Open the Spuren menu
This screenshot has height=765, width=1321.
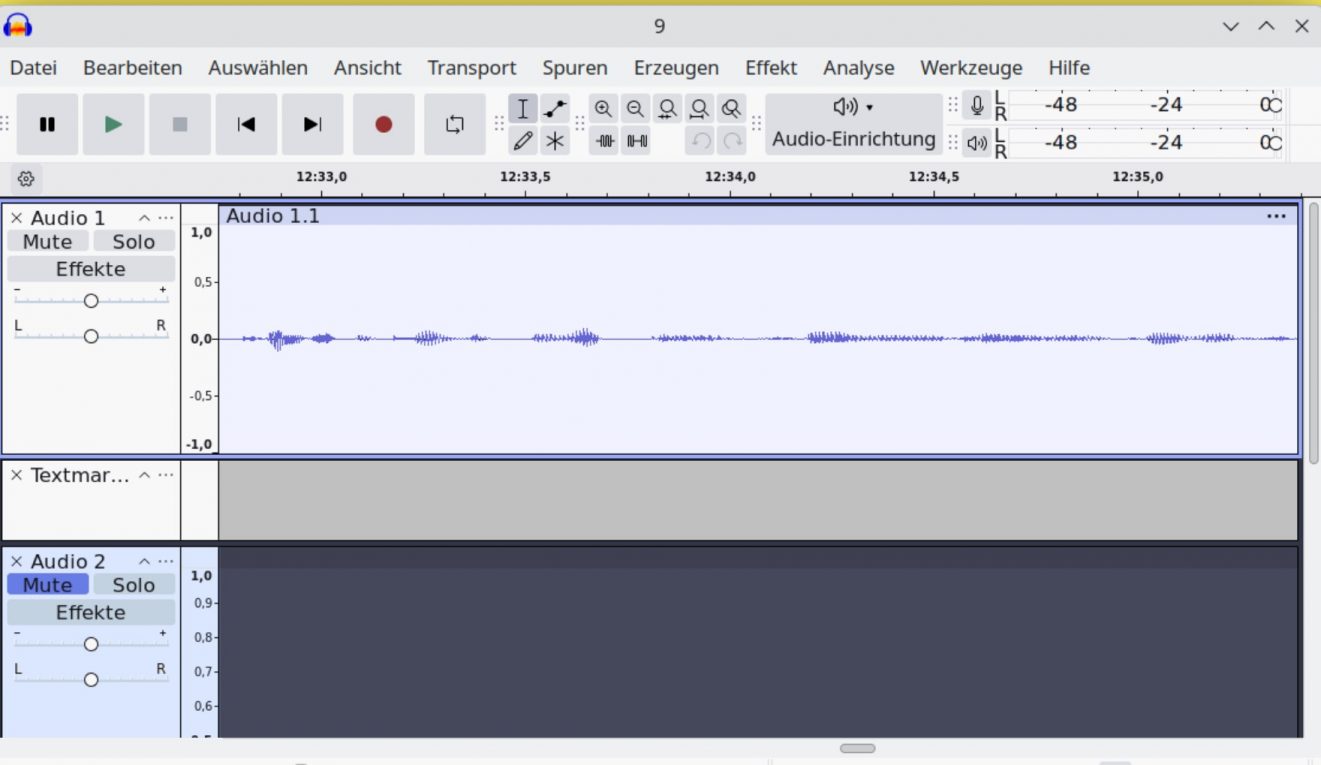(x=574, y=68)
